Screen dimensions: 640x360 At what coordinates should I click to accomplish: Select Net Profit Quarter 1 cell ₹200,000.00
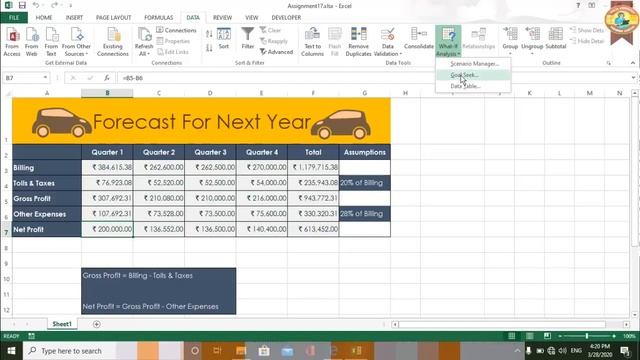tap(107, 229)
